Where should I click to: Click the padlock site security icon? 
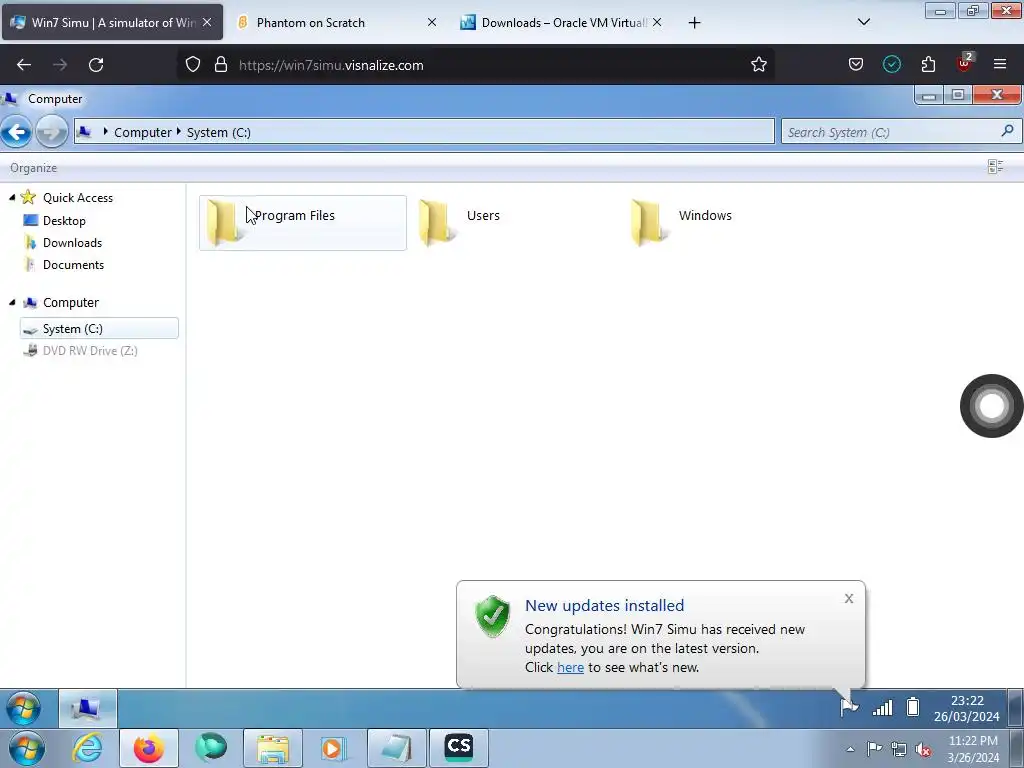(x=221, y=65)
